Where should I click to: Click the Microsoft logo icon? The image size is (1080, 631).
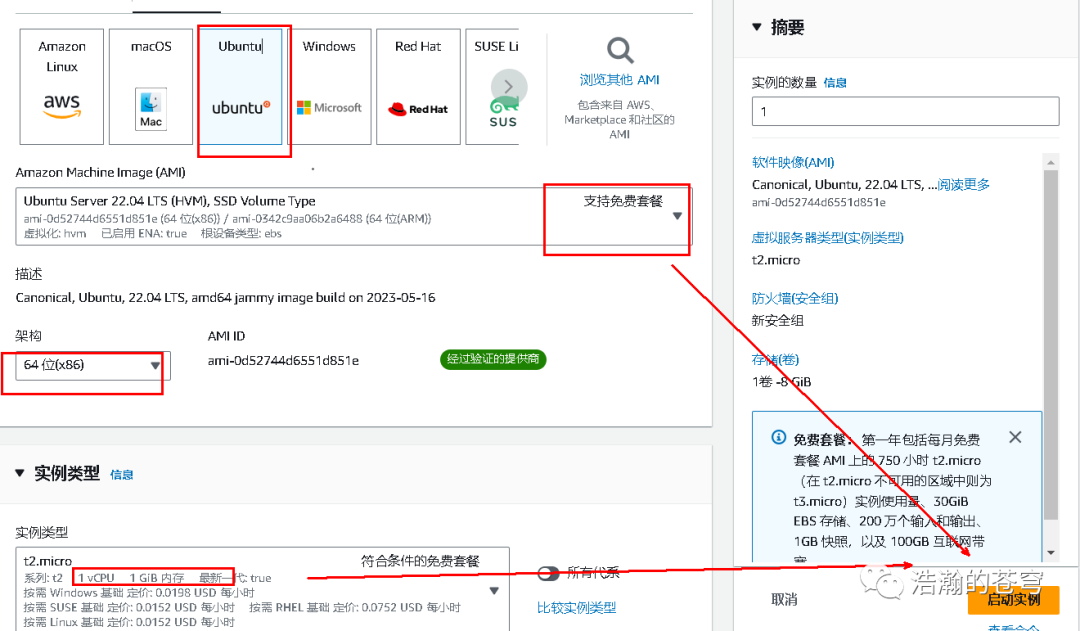click(329, 107)
